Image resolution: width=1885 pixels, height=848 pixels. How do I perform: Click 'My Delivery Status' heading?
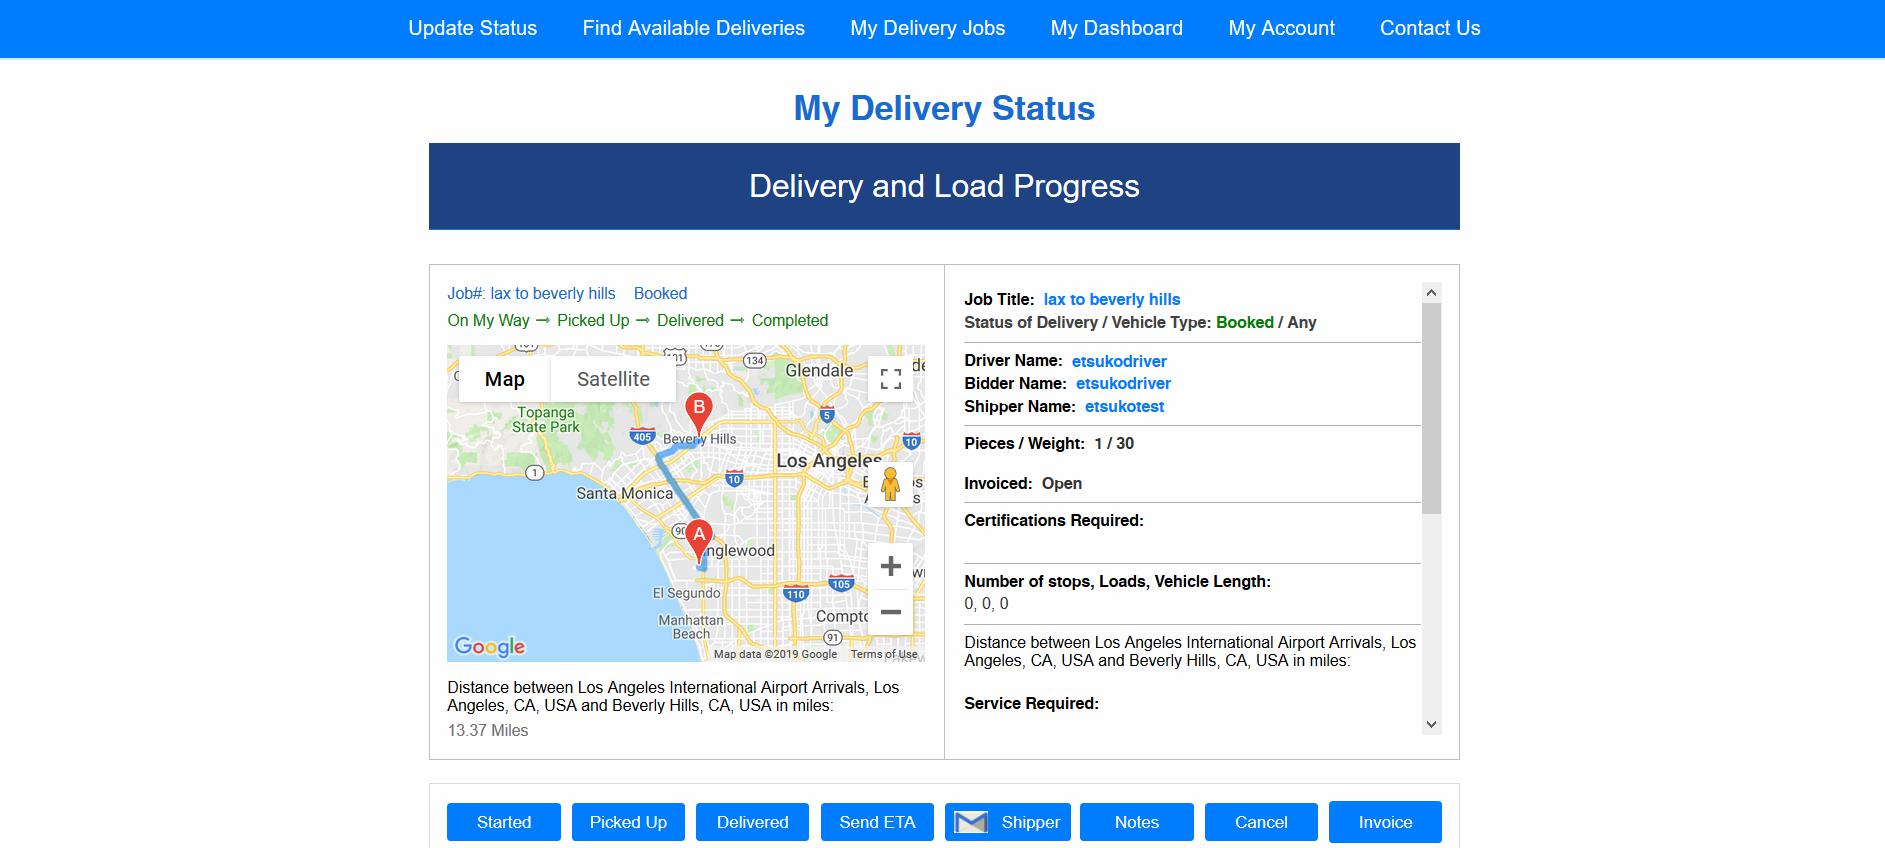tap(944, 108)
